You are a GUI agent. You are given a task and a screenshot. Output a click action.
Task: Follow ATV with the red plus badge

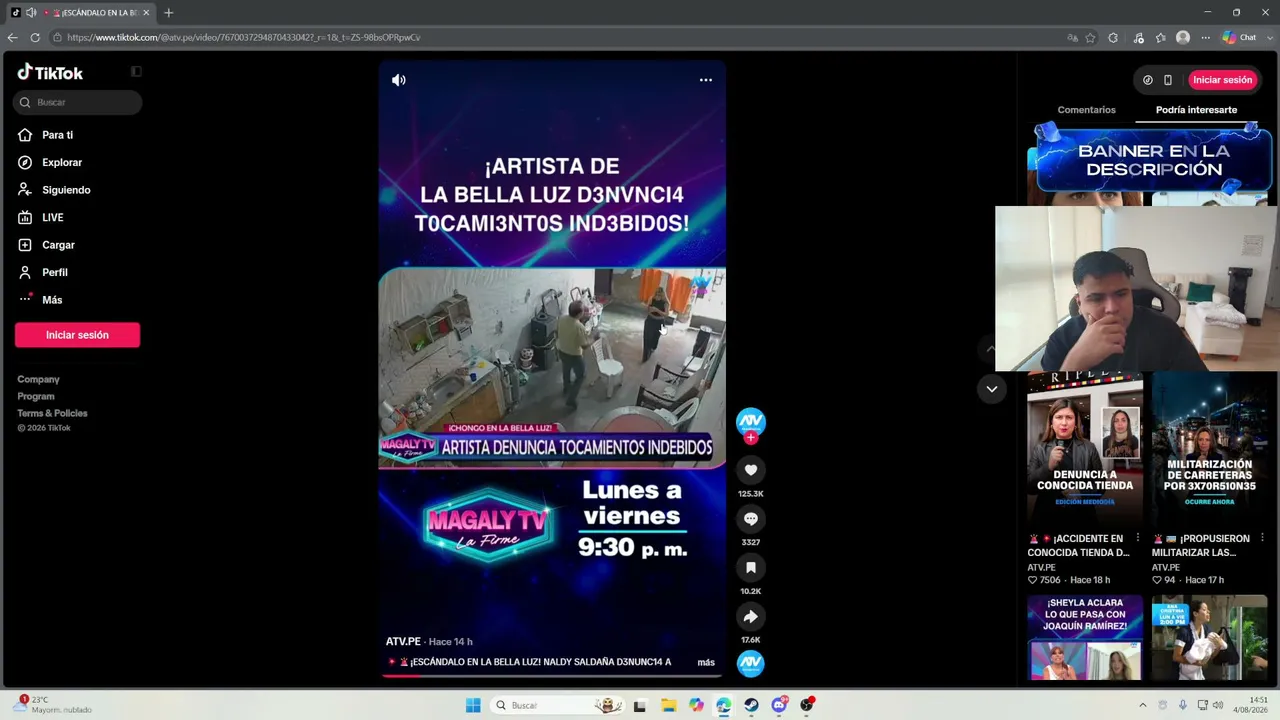pos(751,438)
